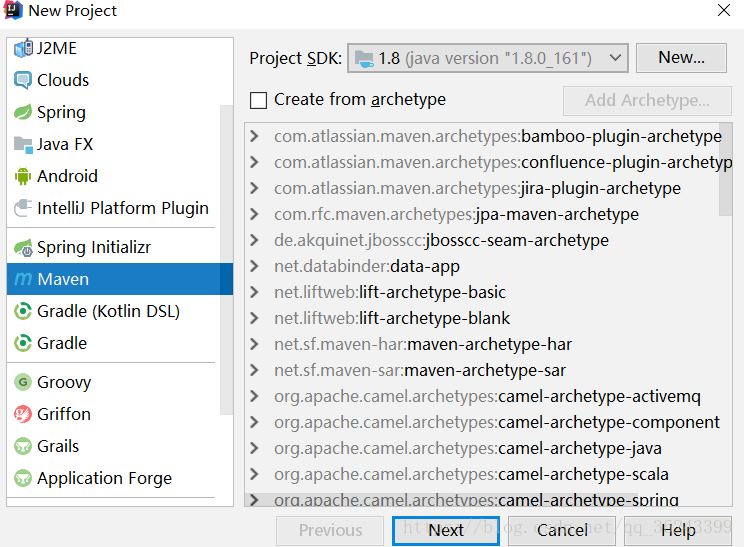
Task: Click the Add Archetype... button
Action: (x=647, y=101)
